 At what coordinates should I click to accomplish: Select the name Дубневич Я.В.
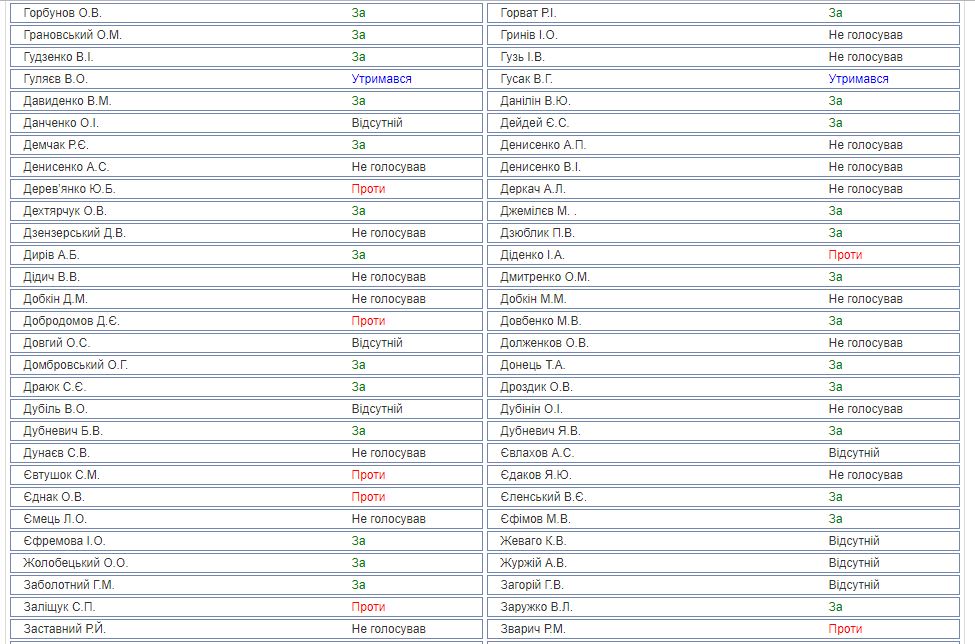540,431
